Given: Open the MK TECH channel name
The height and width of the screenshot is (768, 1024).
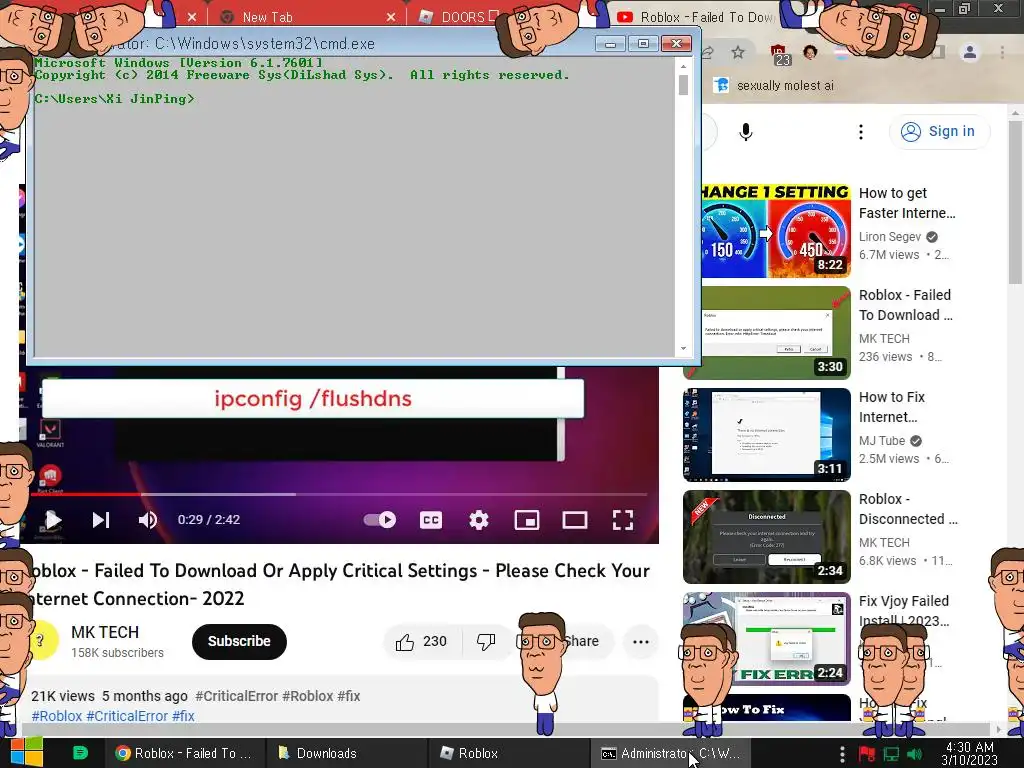Looking at the screenshot, I should pos(105,632).
